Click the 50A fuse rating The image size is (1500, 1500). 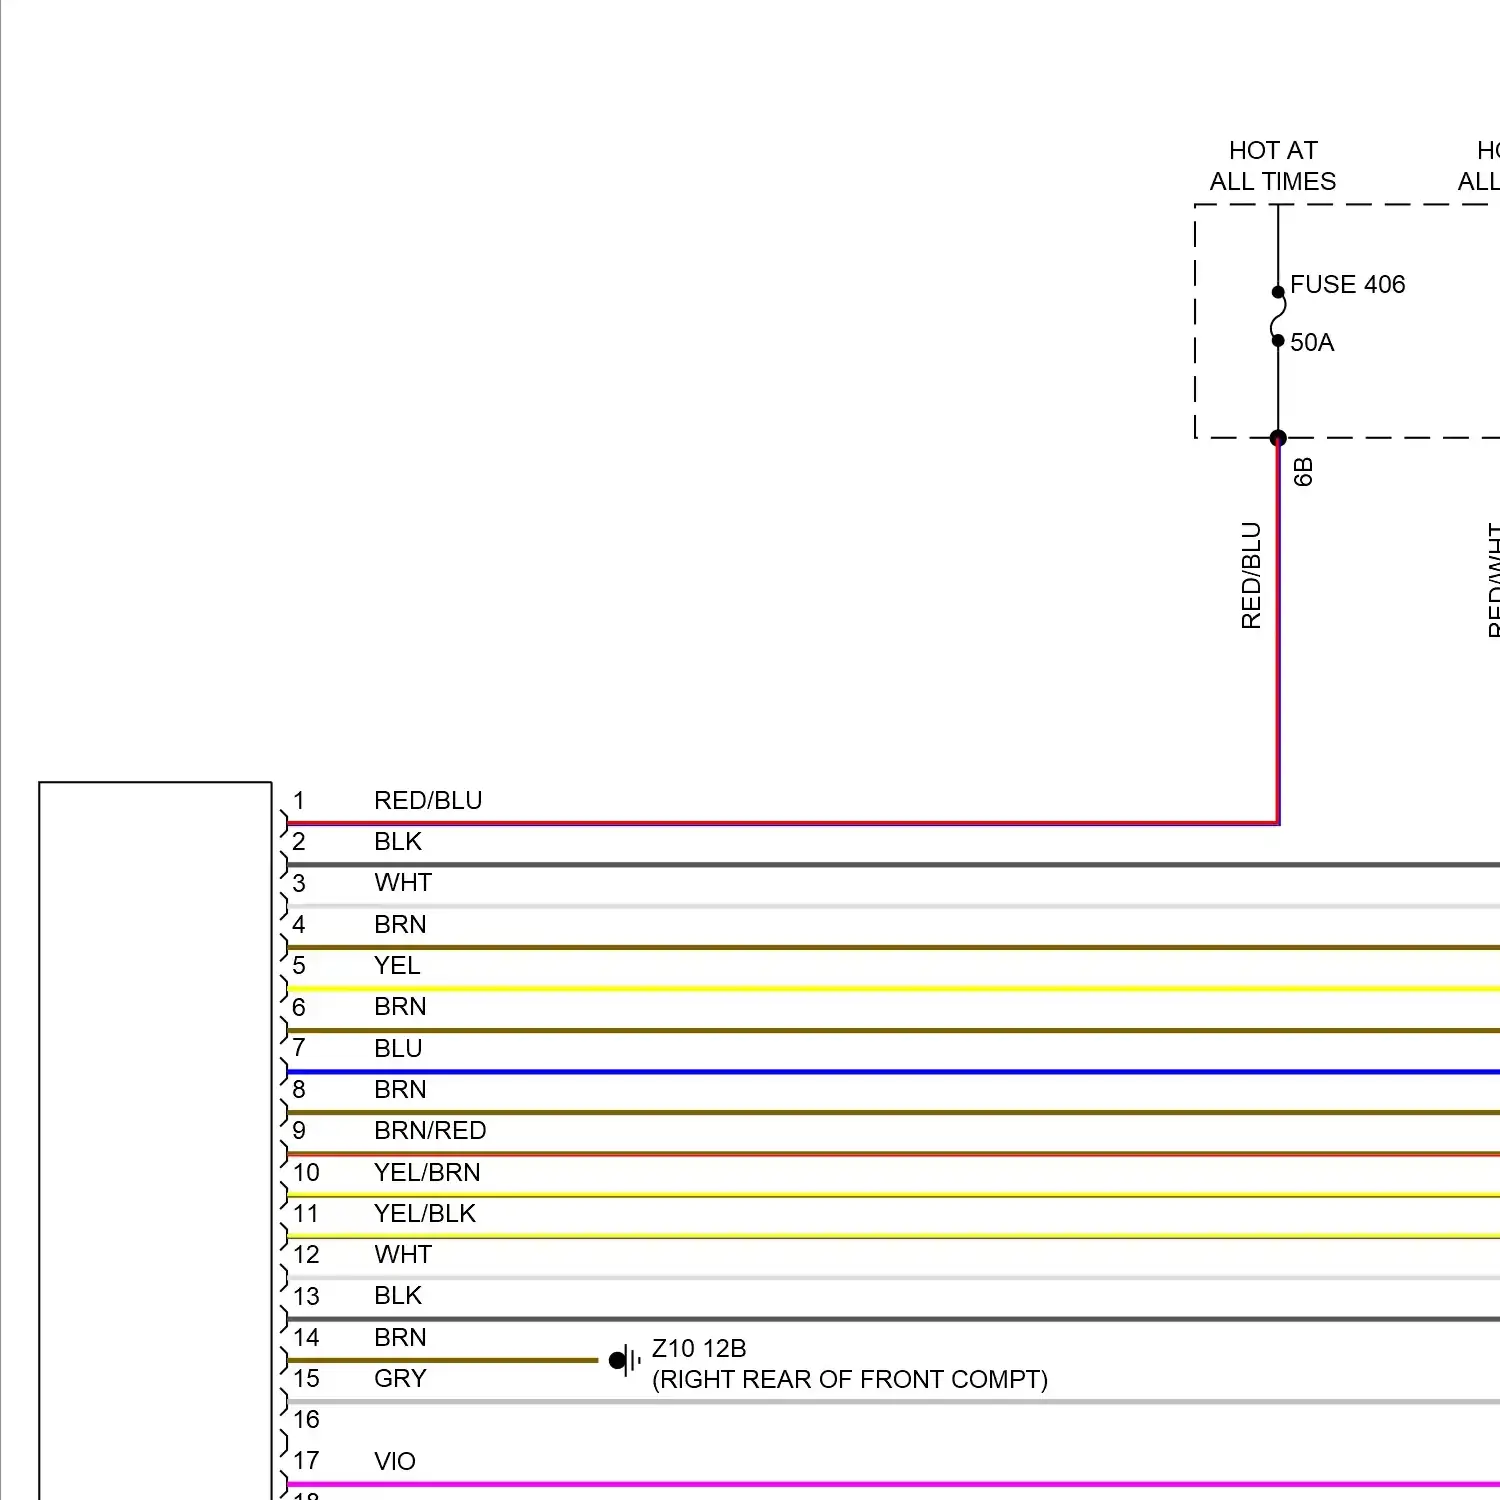tap(1312, 343)
